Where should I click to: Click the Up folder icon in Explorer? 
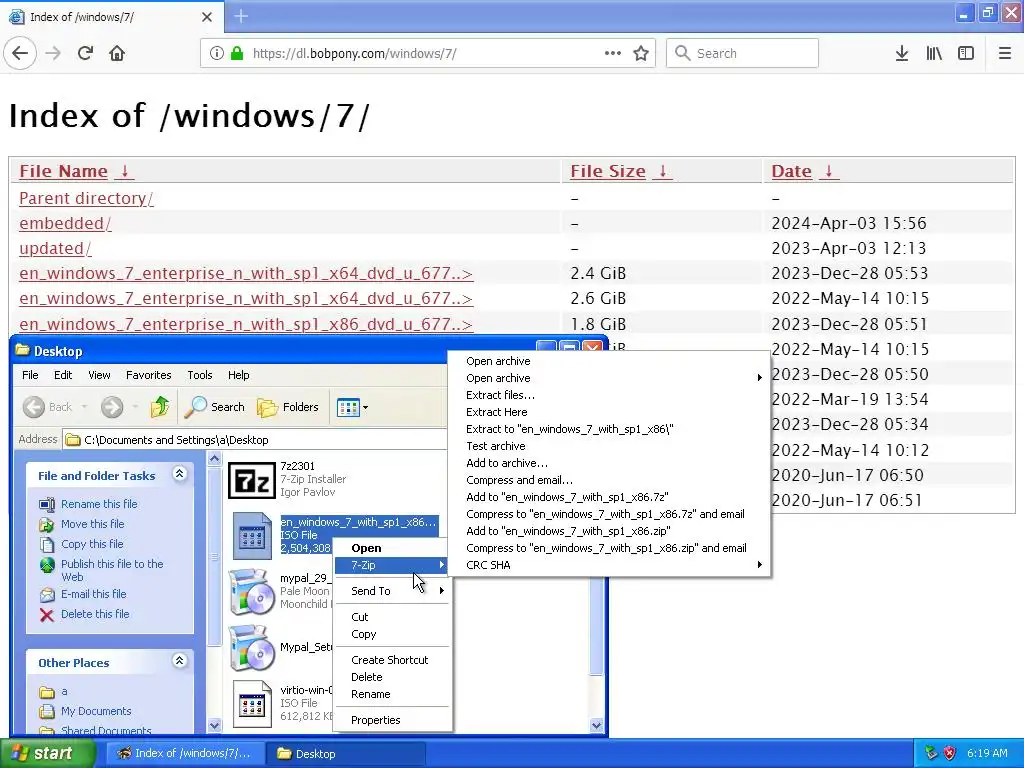pyautogui.click(x=160, y=407)
